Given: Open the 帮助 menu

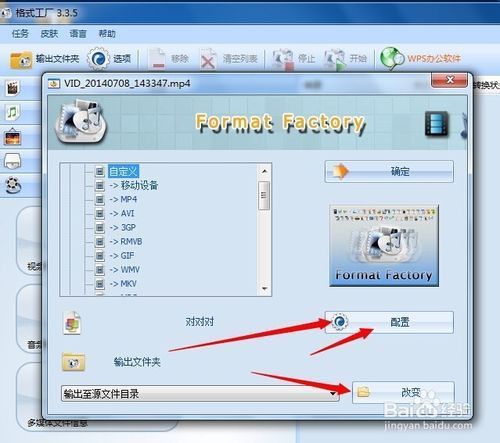Looking at the screenshot, I should coord(107,33).
